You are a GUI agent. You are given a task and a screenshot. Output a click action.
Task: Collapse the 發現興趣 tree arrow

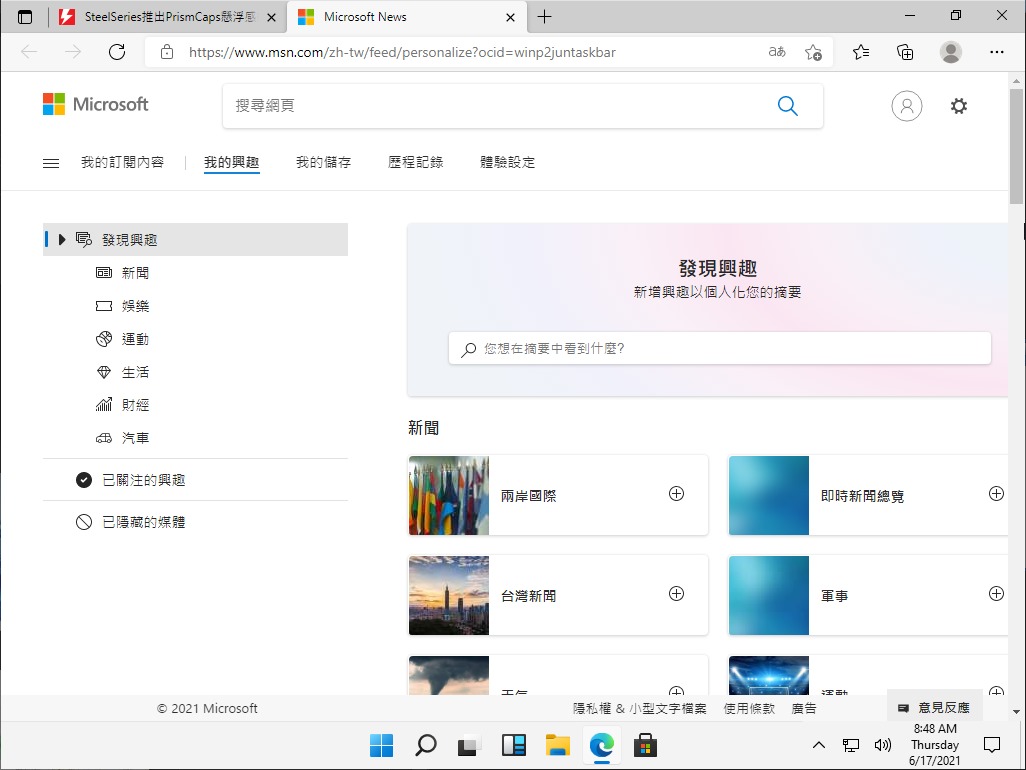pos(62,240)
